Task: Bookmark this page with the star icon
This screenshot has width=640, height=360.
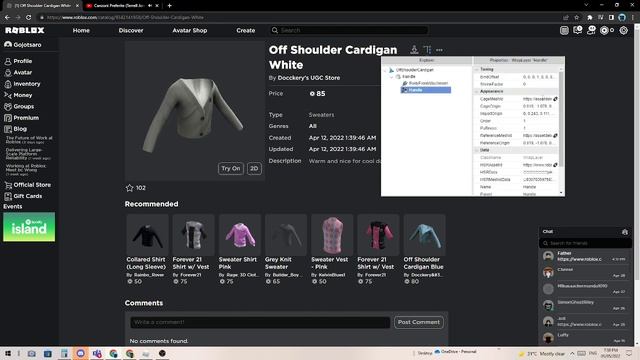Action: coord(576,18)
